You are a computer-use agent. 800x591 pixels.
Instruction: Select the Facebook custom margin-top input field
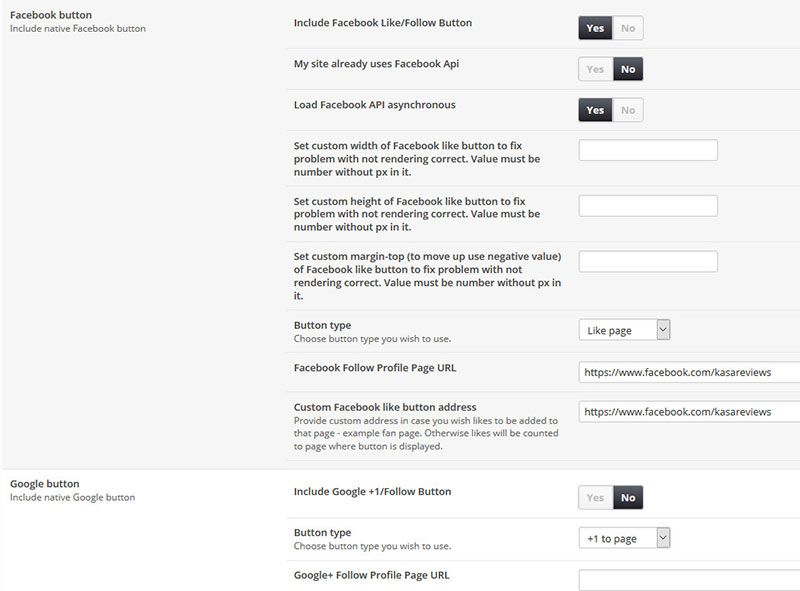(648, 262)
